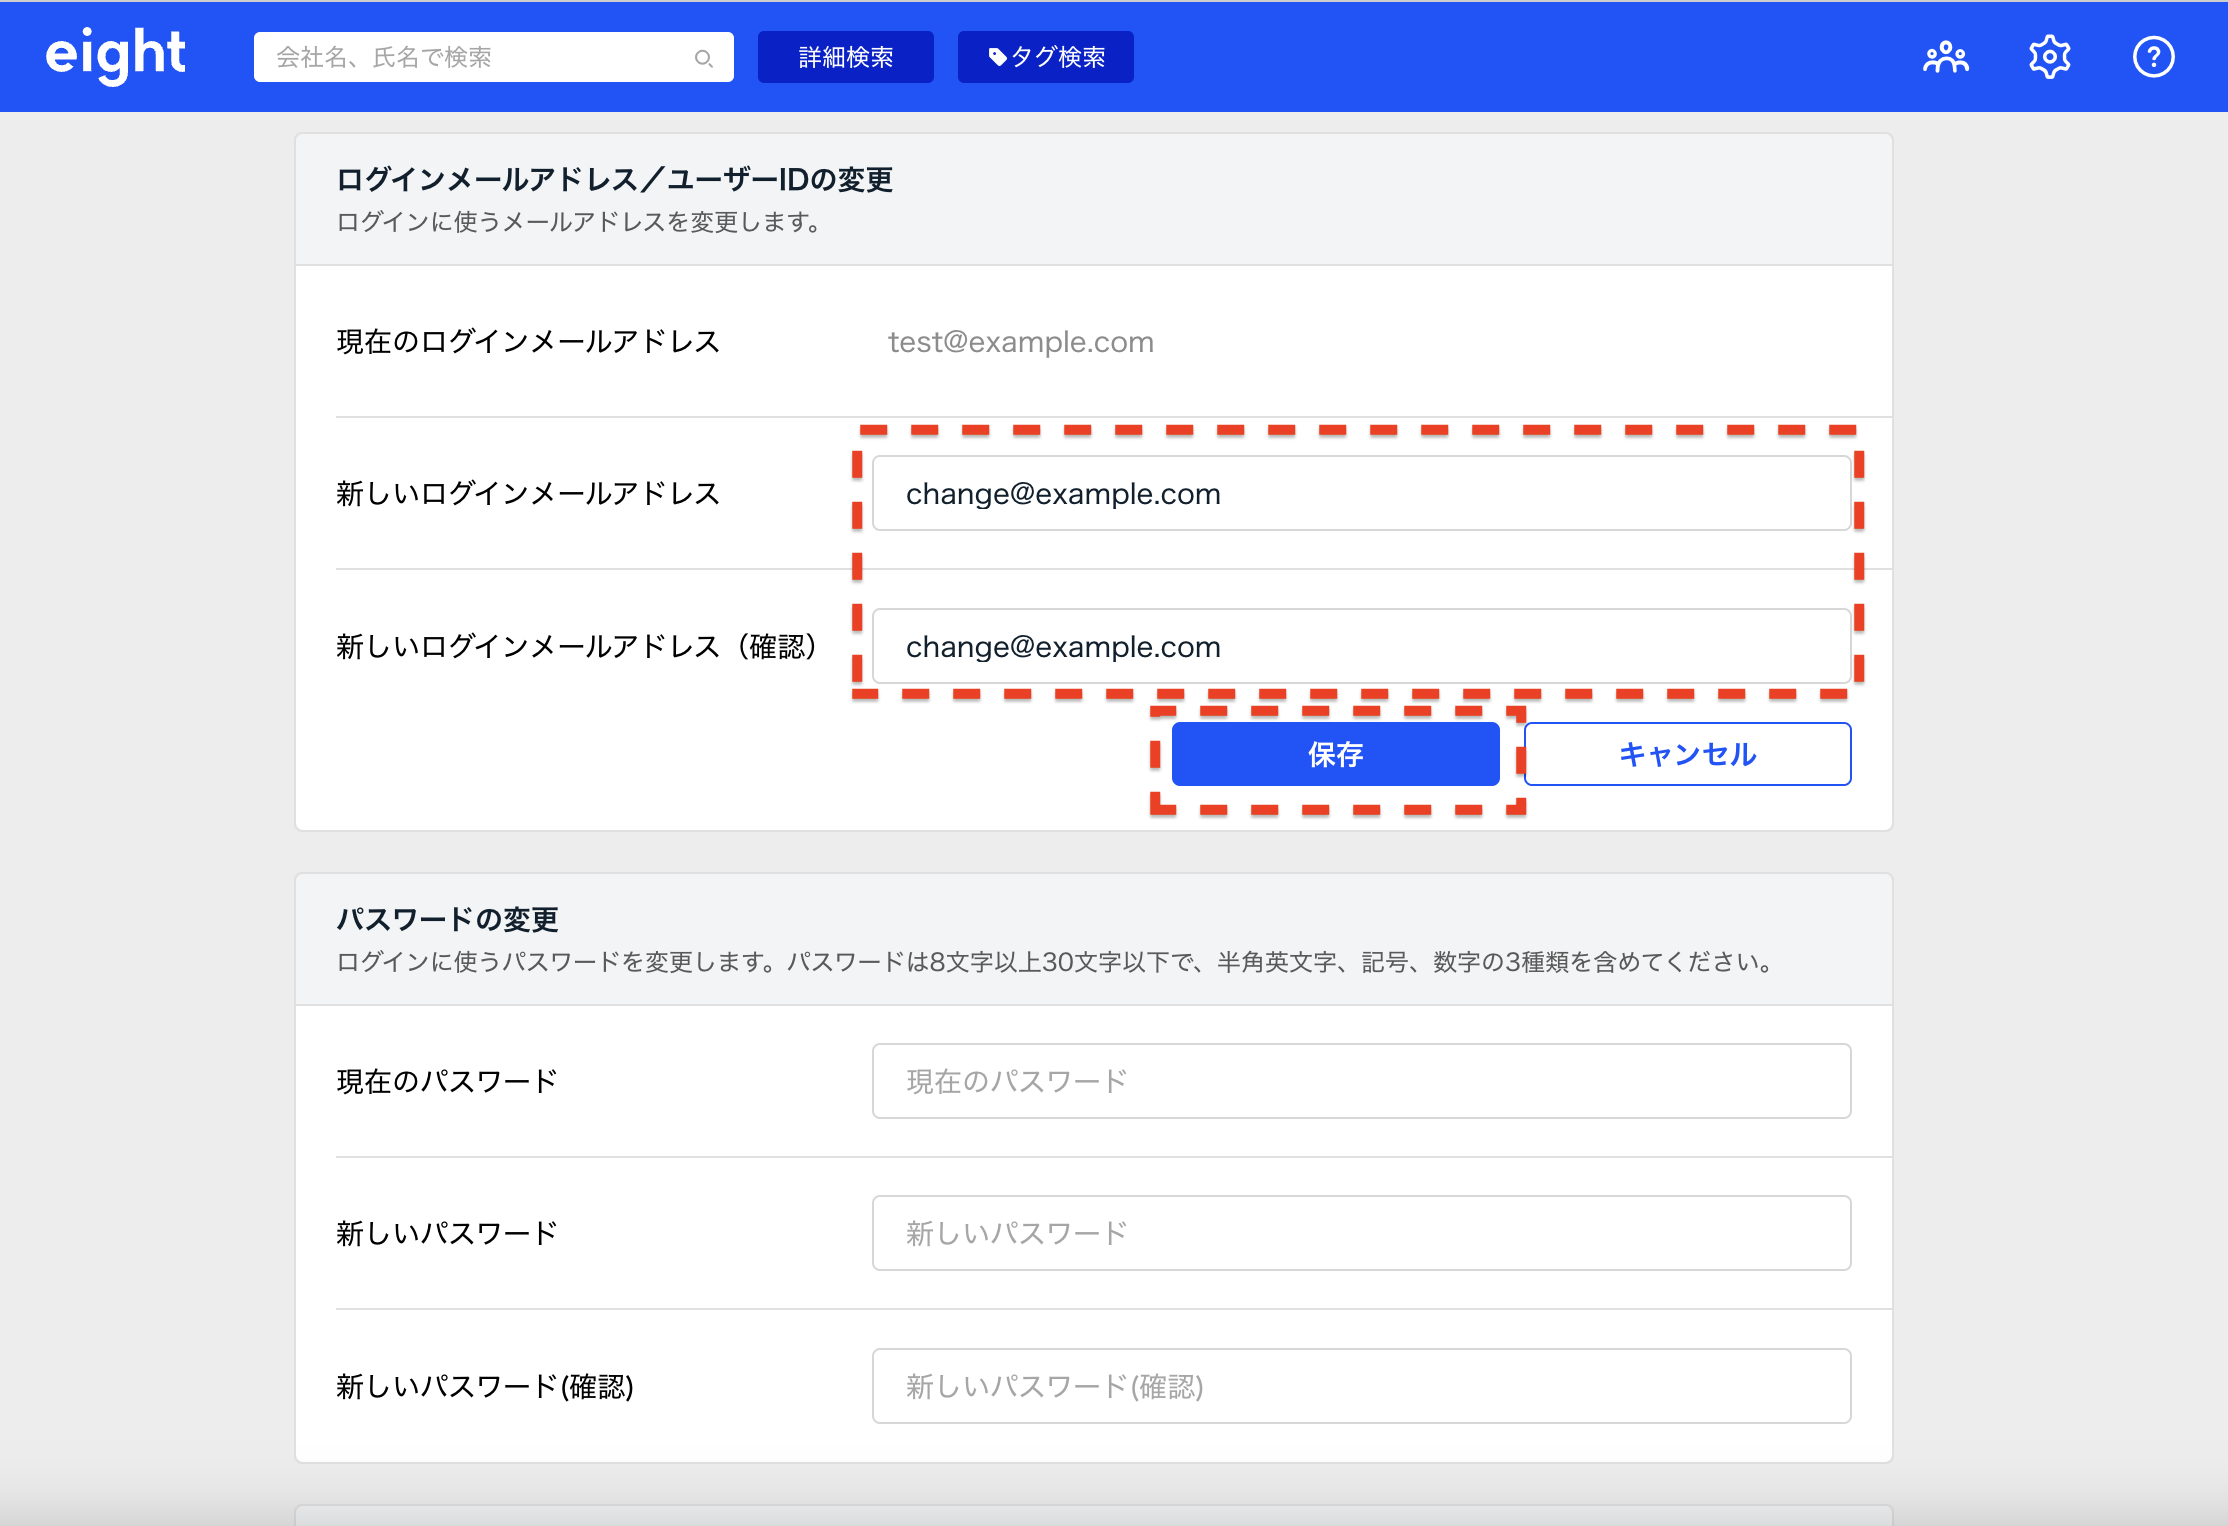Click the eight logo
The width and height of the screenshot is (2228, 1526).
point(116,55)
